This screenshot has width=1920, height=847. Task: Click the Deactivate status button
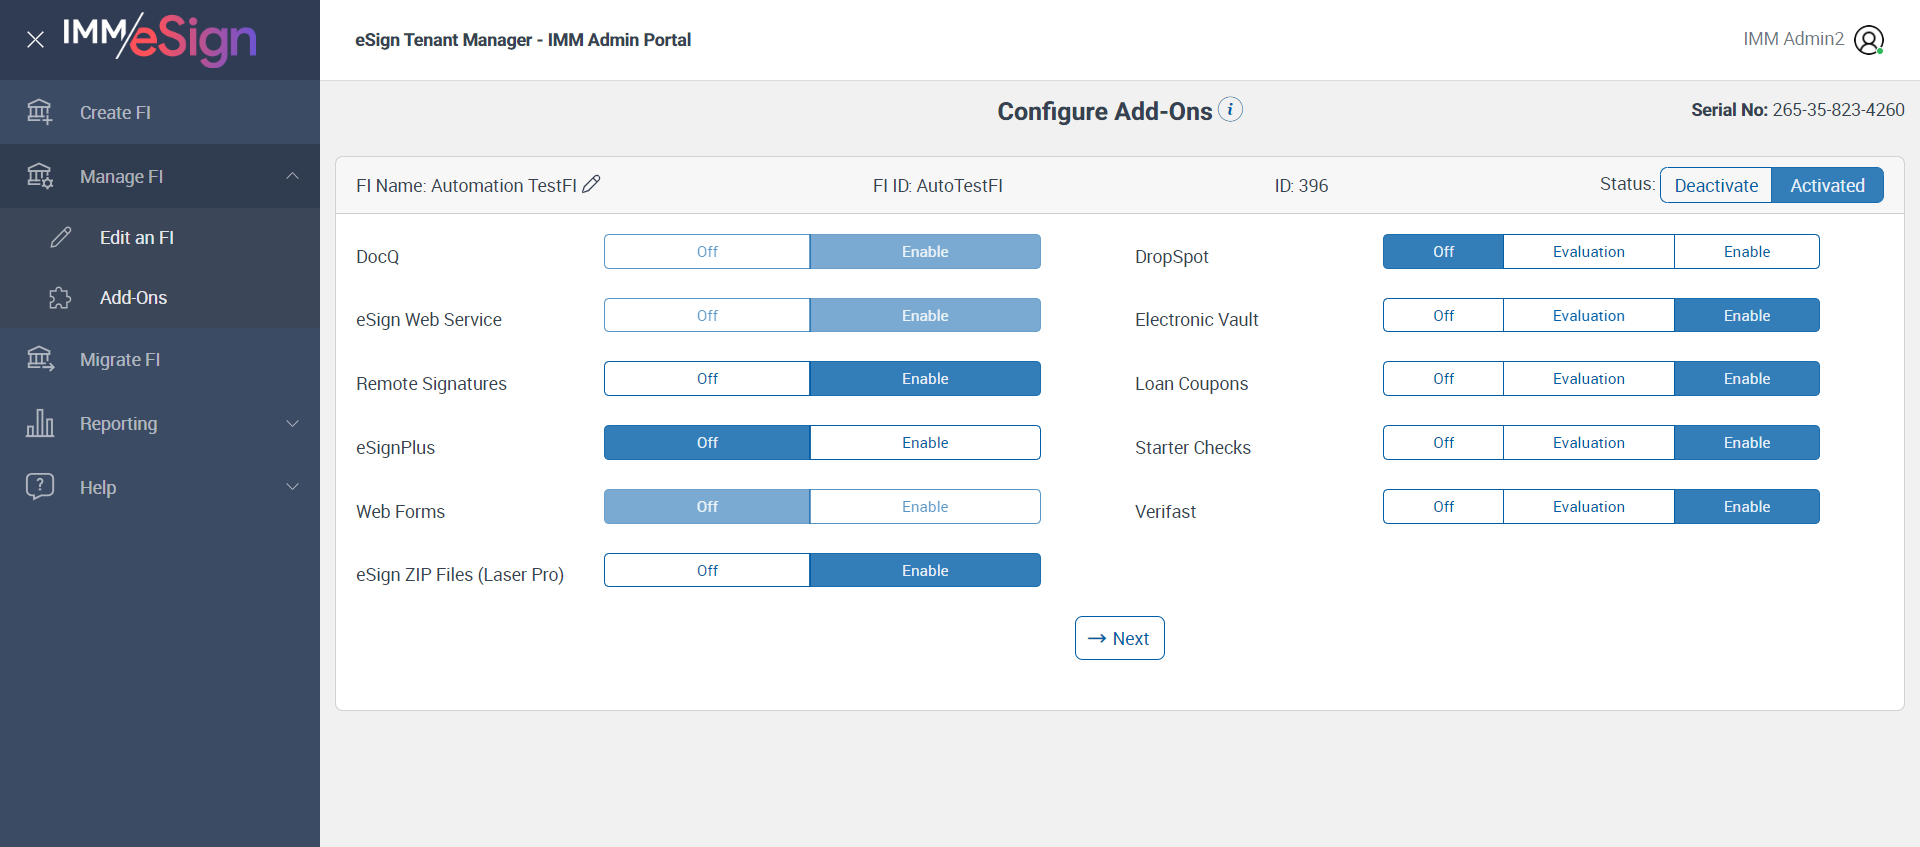point(1716,185)
